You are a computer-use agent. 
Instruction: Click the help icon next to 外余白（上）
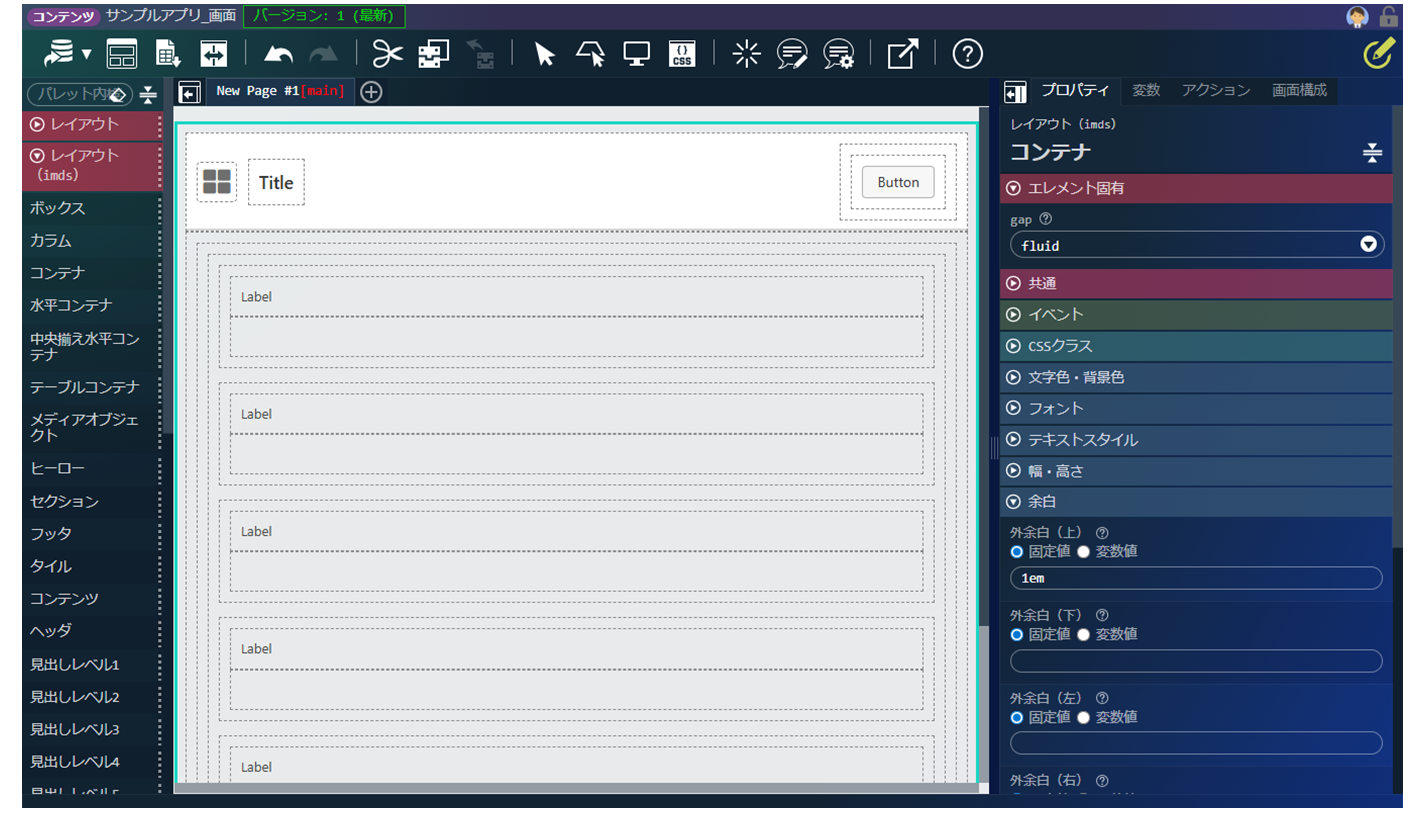point(1102,533)
